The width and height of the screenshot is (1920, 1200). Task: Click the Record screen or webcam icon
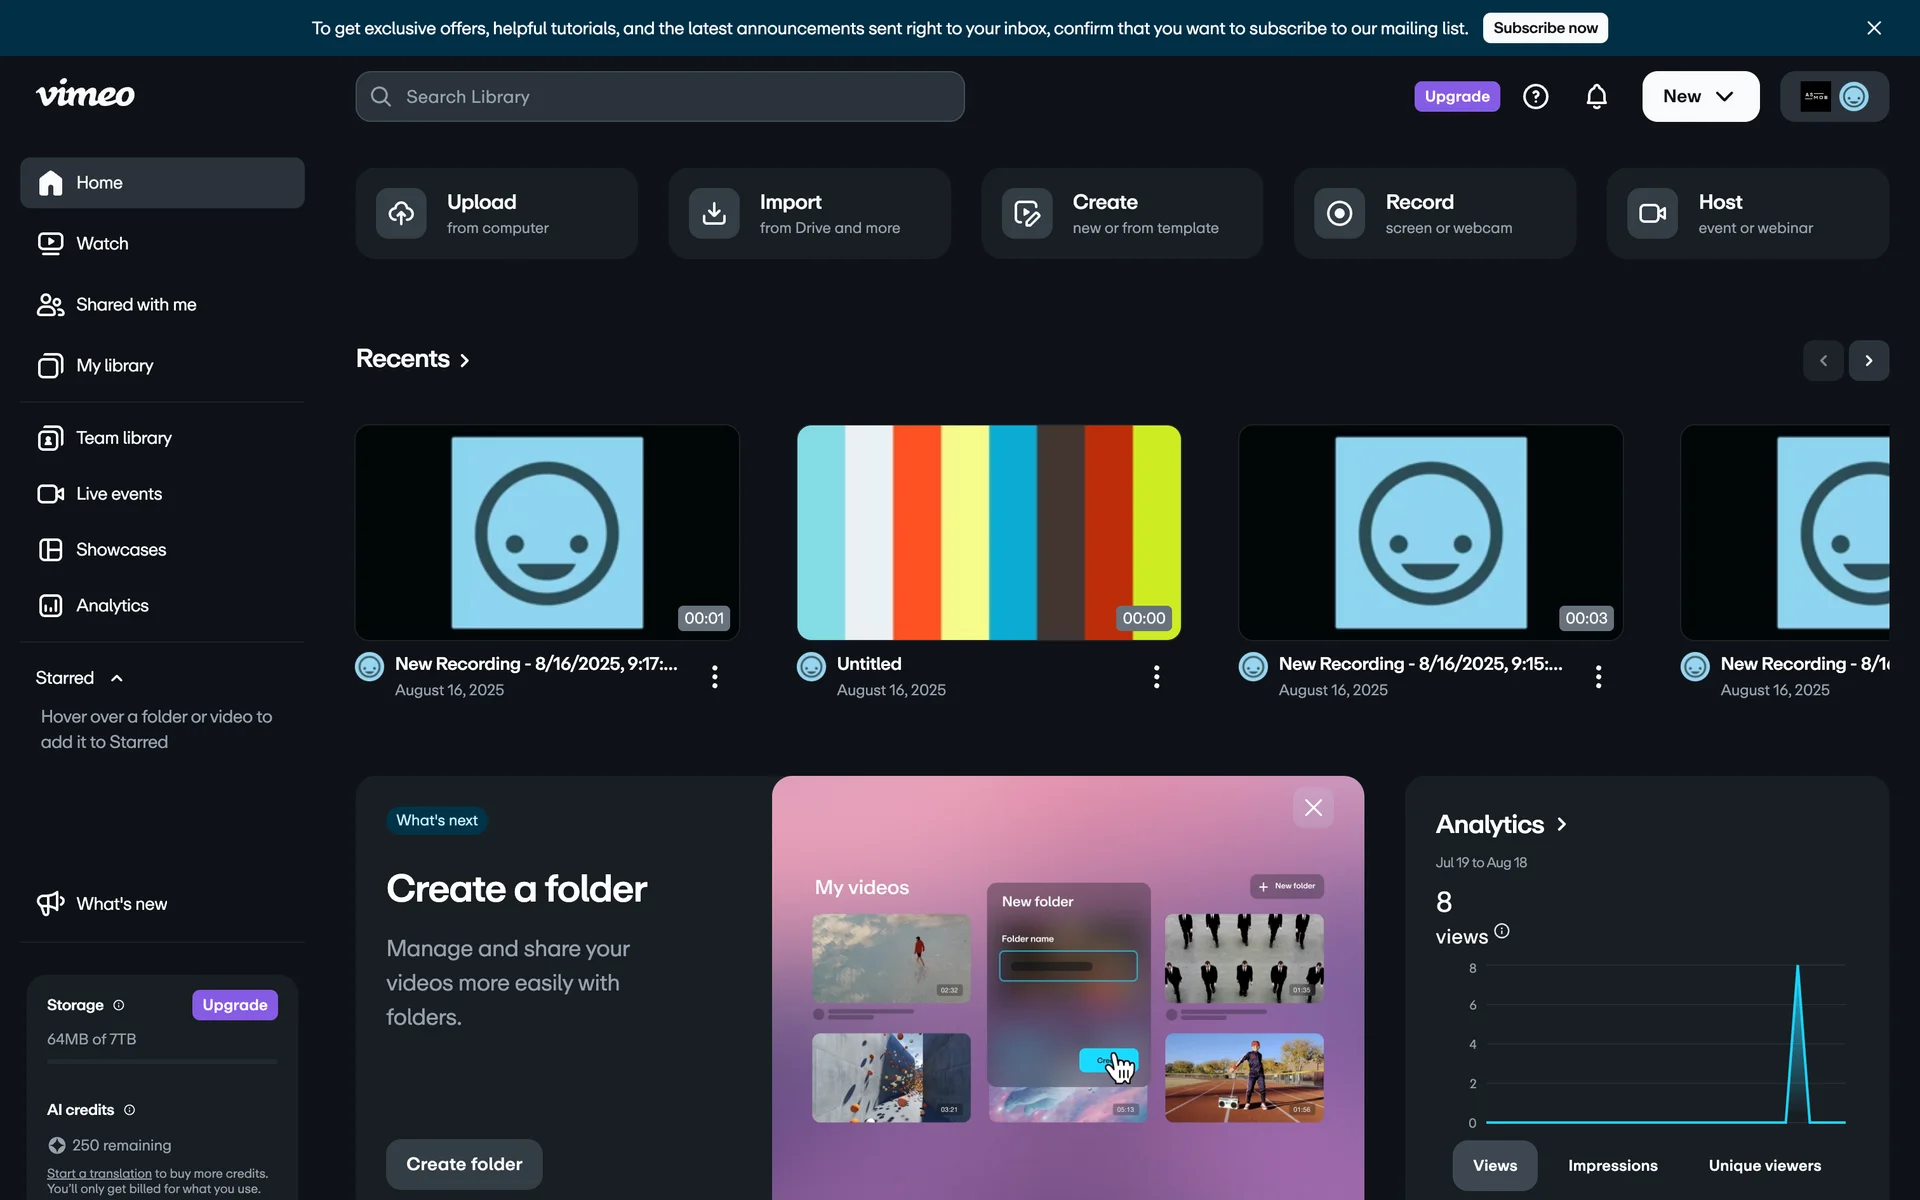click(x=1339, y=213)
